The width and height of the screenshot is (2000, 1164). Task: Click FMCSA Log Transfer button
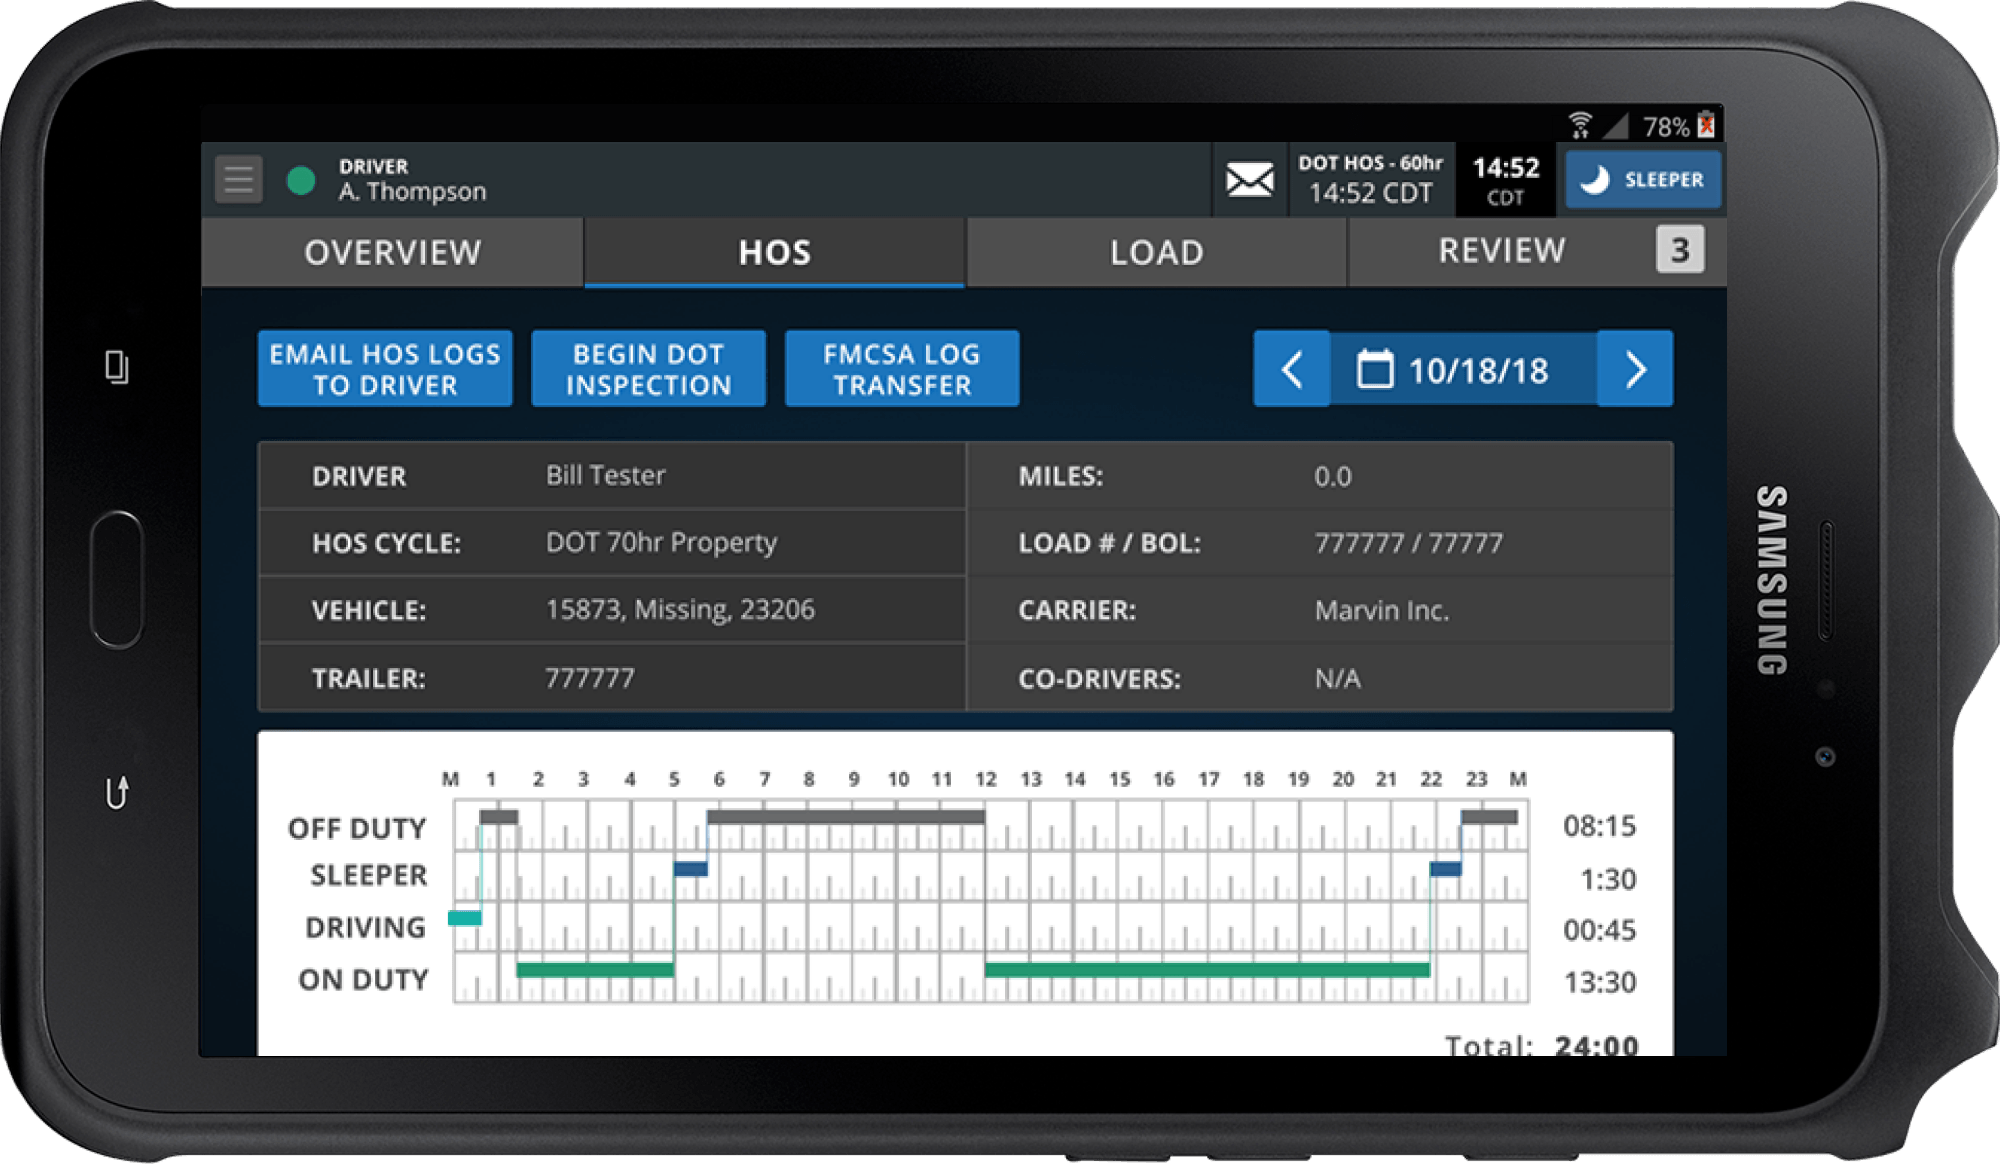tap(902, 369)
